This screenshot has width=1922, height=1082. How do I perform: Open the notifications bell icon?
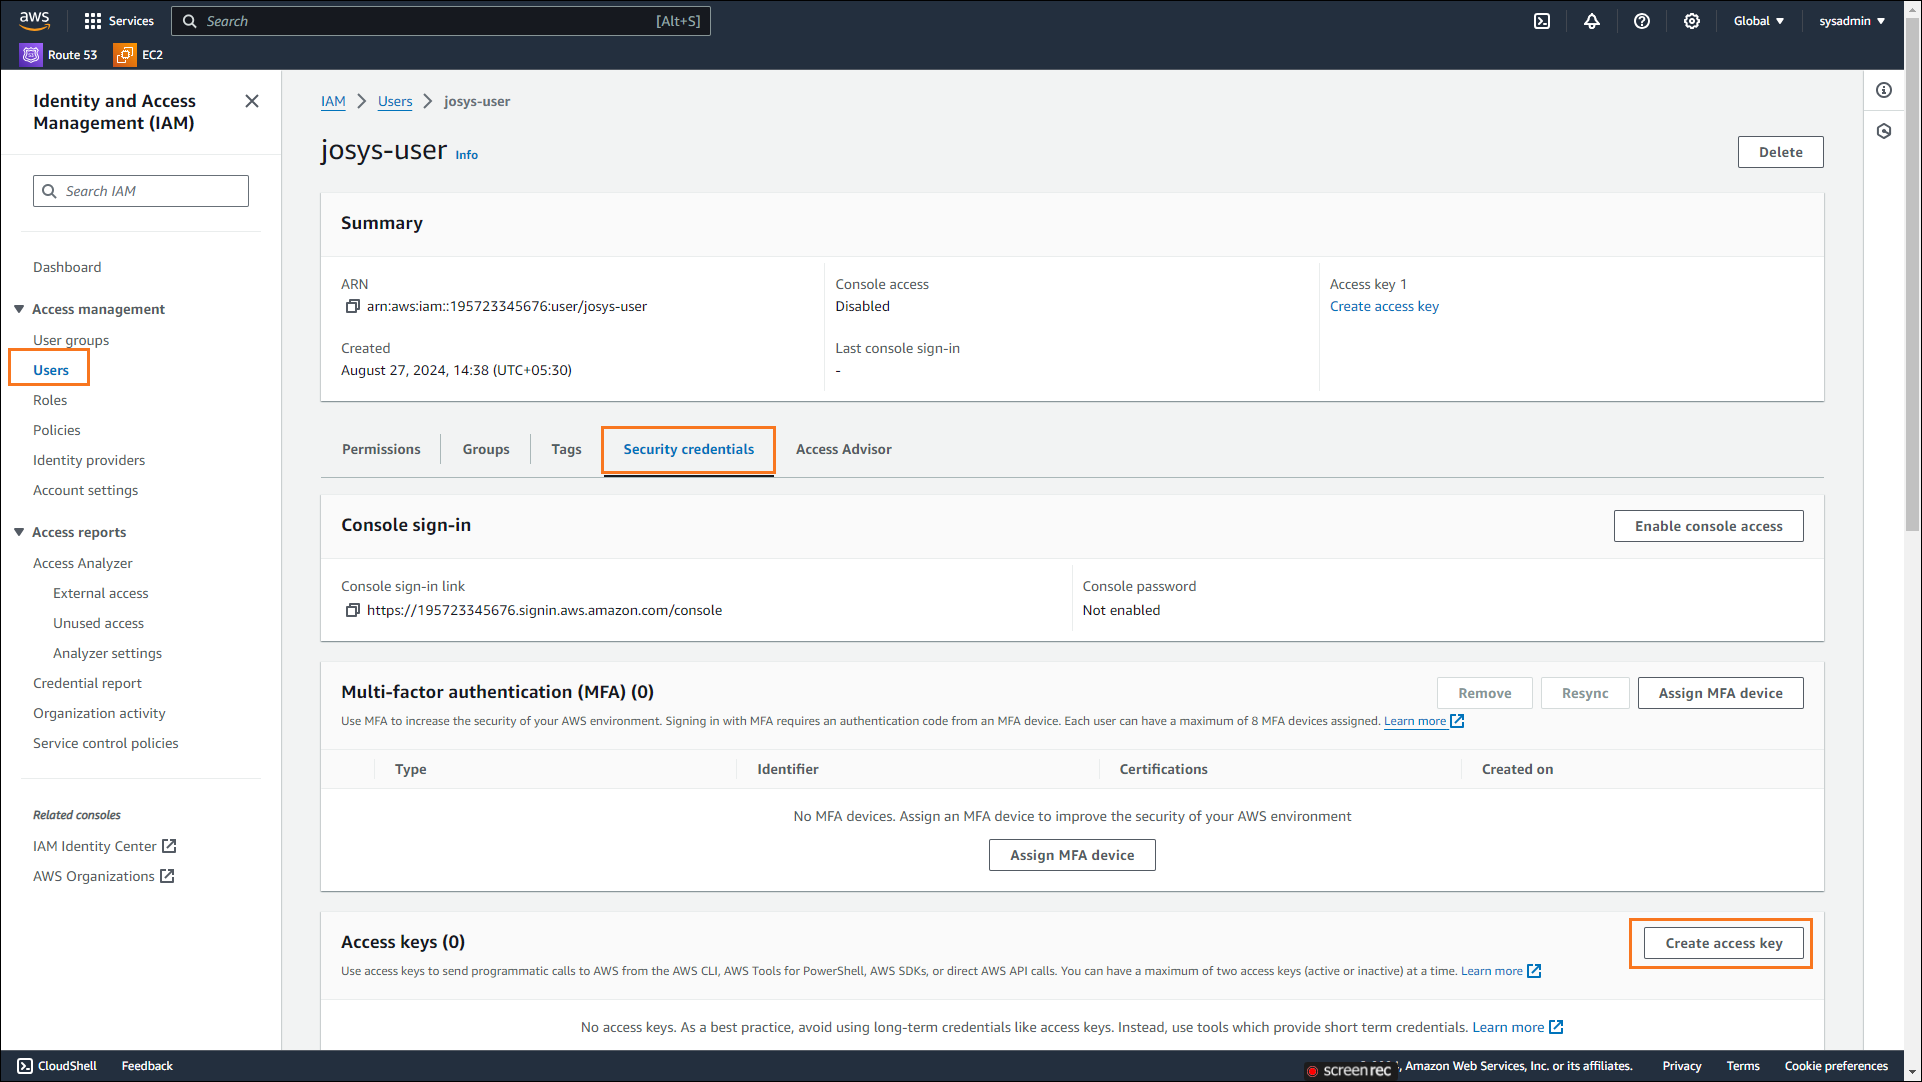1592,21
